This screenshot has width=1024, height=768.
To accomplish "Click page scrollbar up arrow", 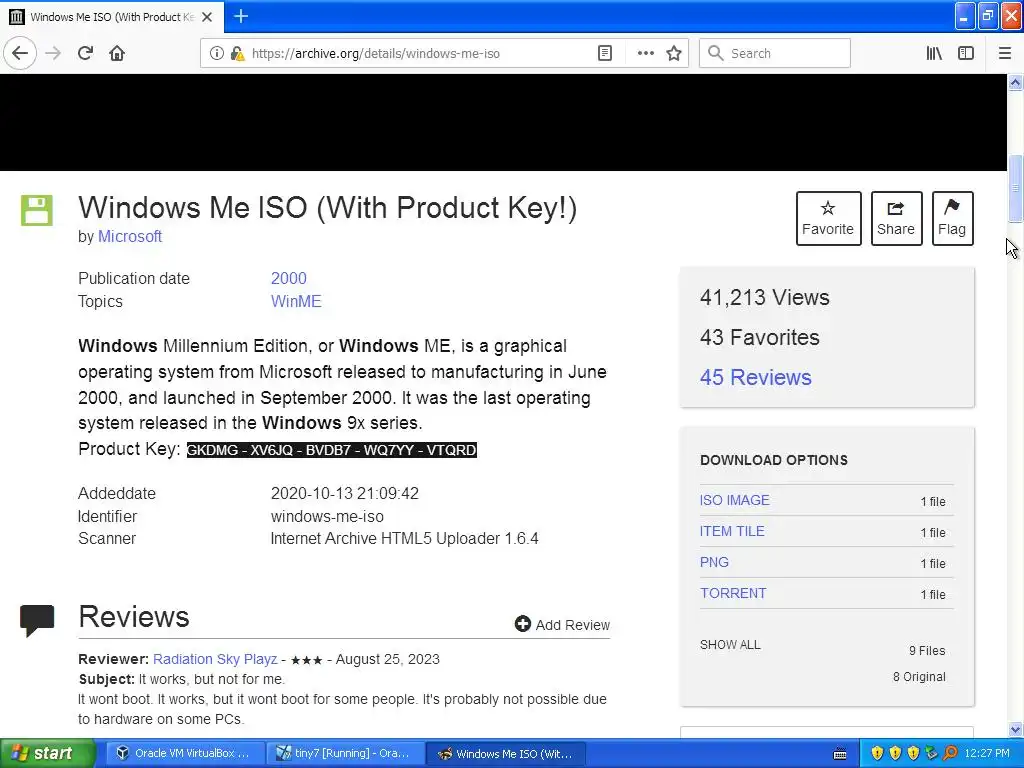I will click(1015, 82).
